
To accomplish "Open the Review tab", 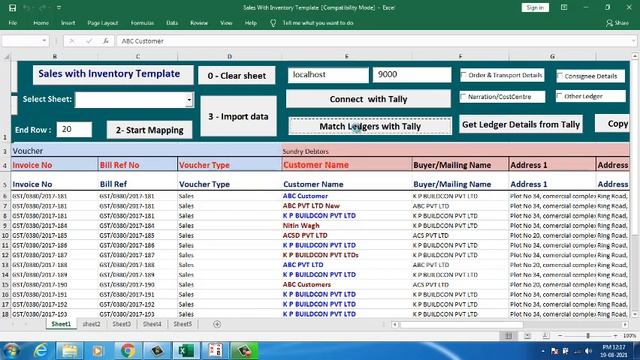I will pos(199,23).
